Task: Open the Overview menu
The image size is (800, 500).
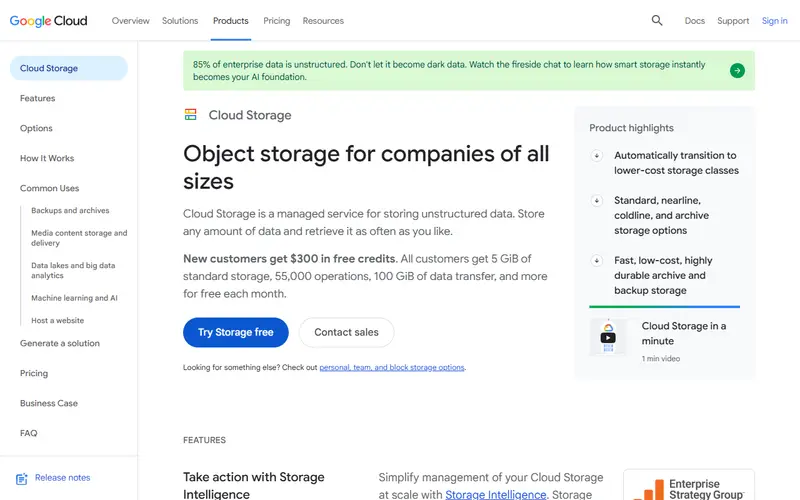Action: [x=131, y=21]
